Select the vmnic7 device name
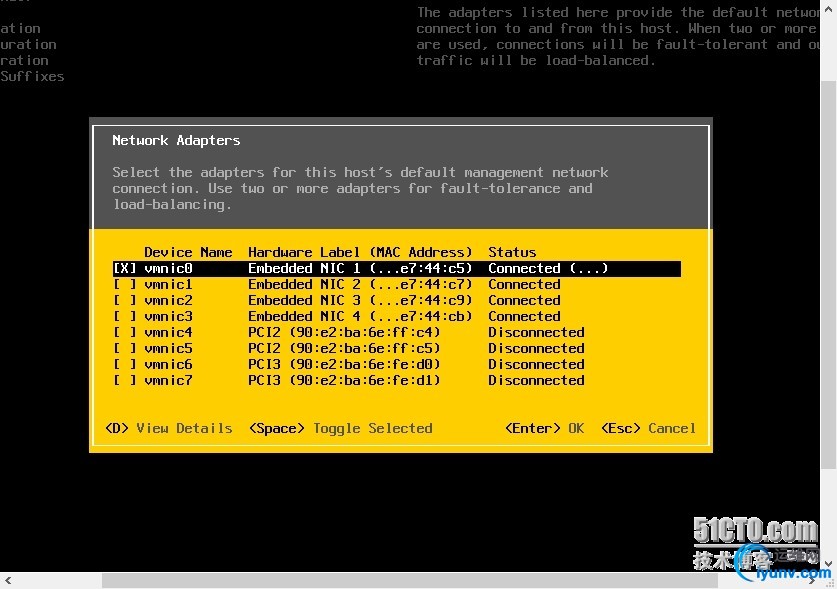The width and height of the screenshot is (837, 589). point(168,381)
